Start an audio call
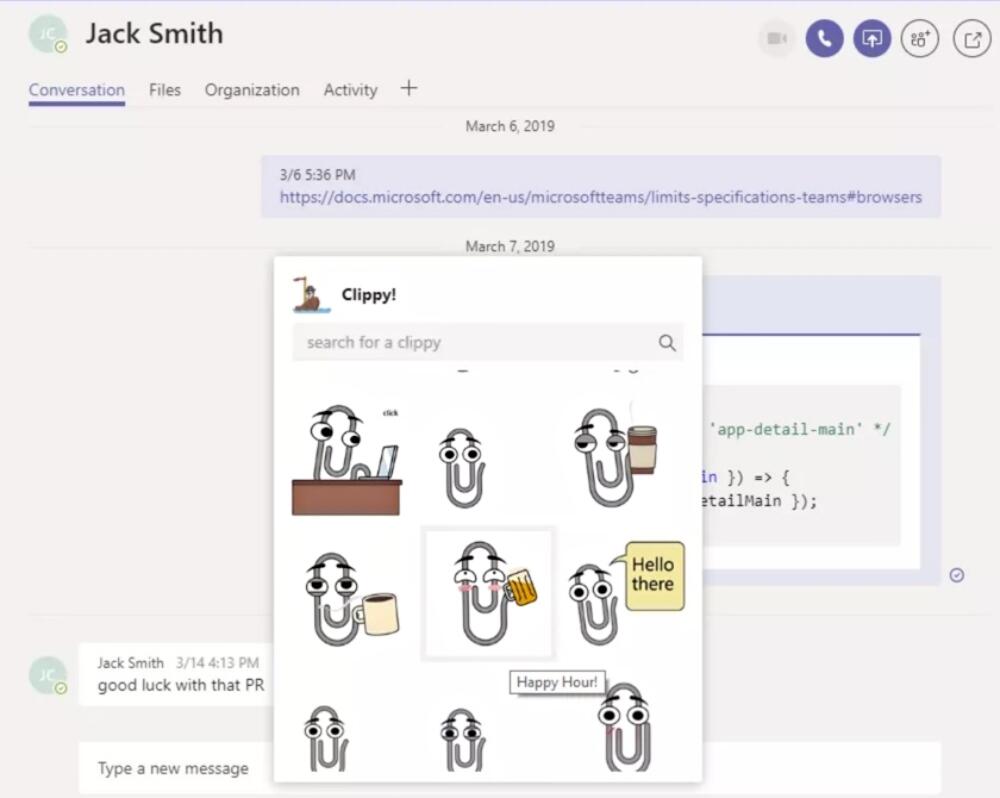This screenshot has height=798, width=1000. 824,39
